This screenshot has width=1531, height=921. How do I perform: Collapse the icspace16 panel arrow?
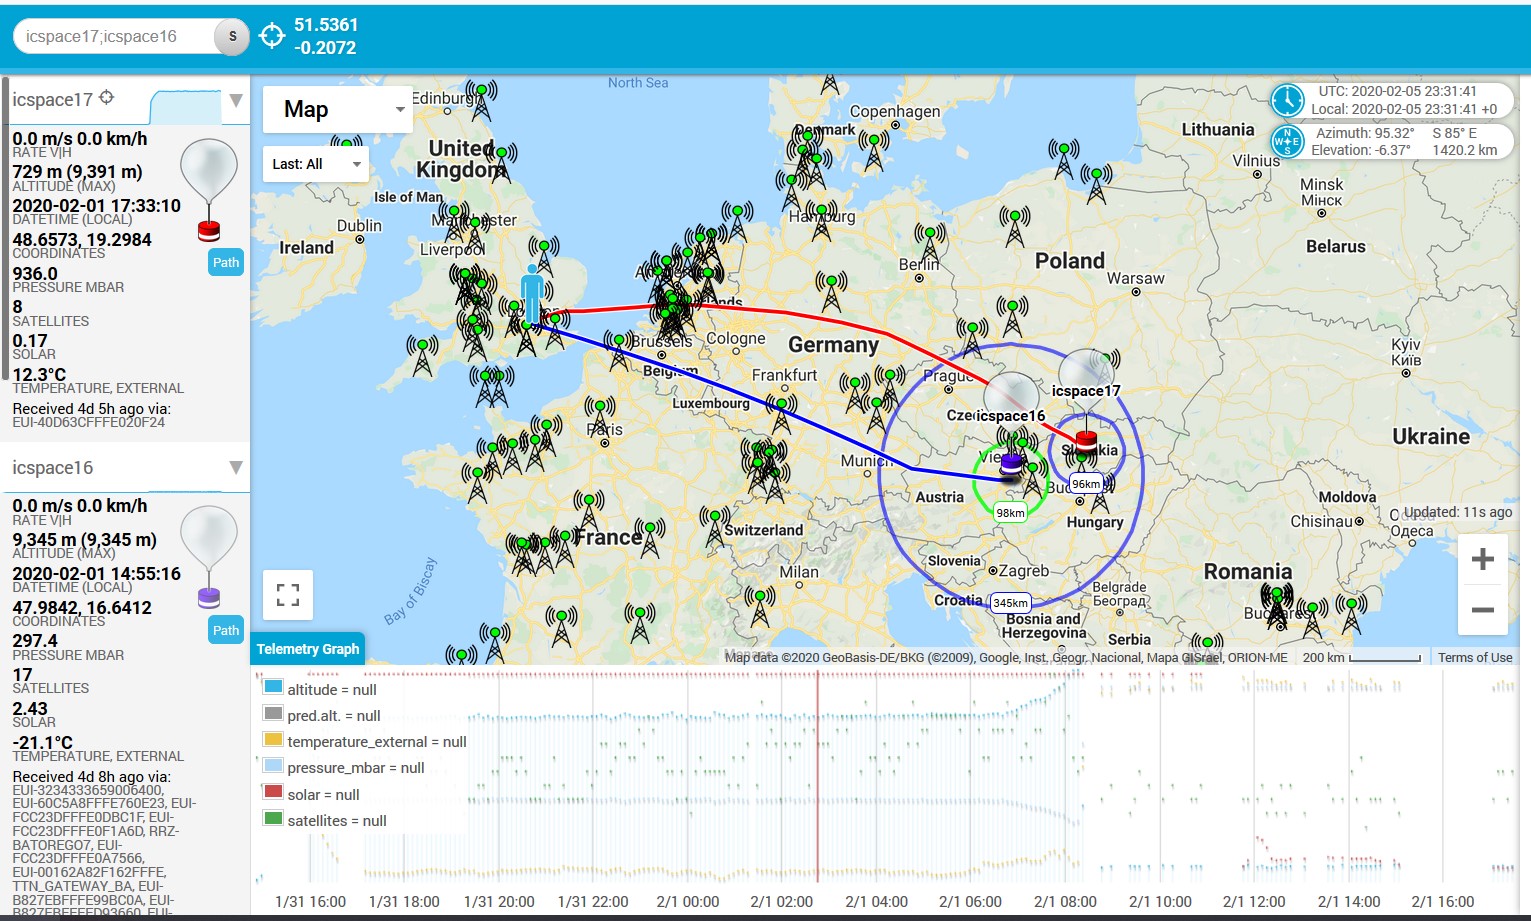236,467
